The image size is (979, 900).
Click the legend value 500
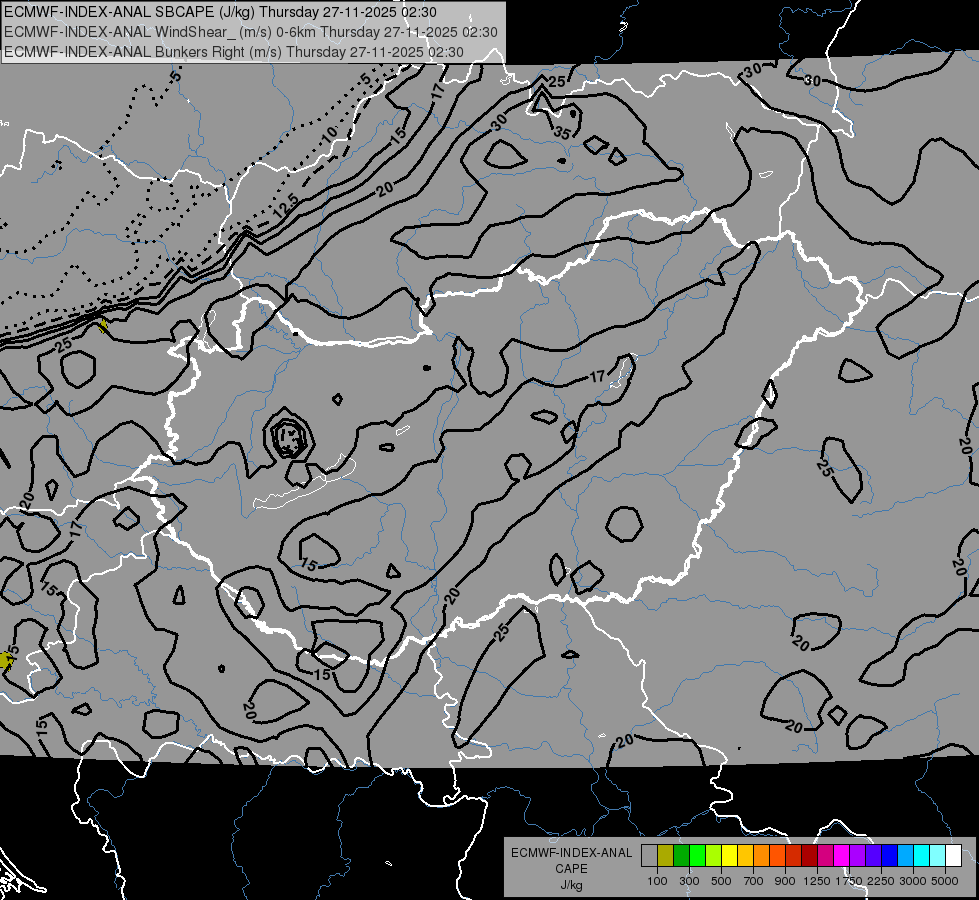point(721,881)
